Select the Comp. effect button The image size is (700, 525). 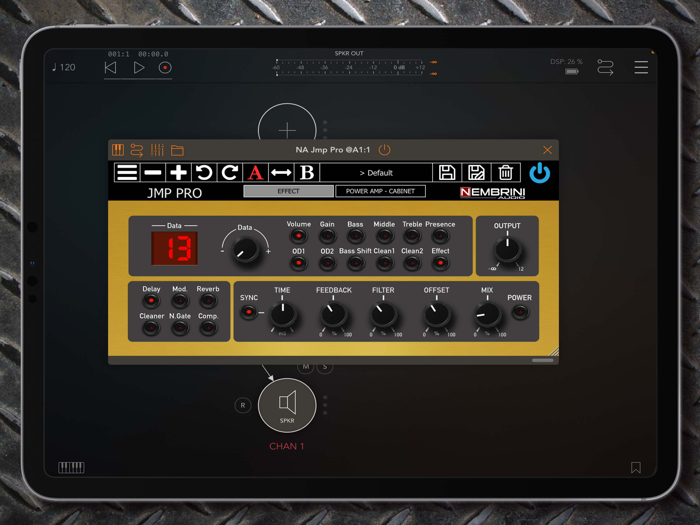[208, 328]
